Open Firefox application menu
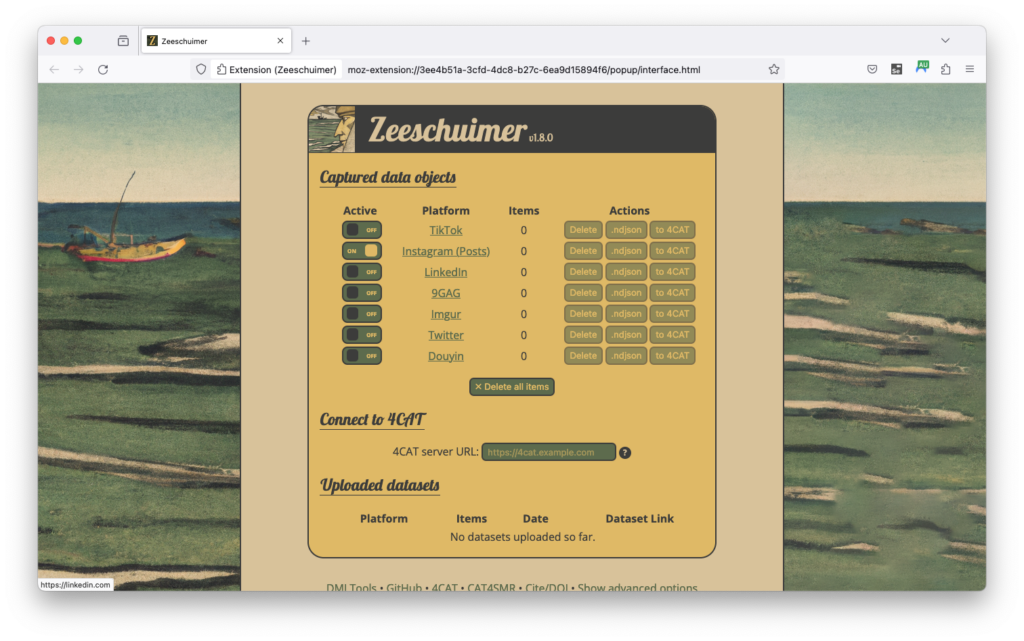1024x641 pixels. (969, 69)
